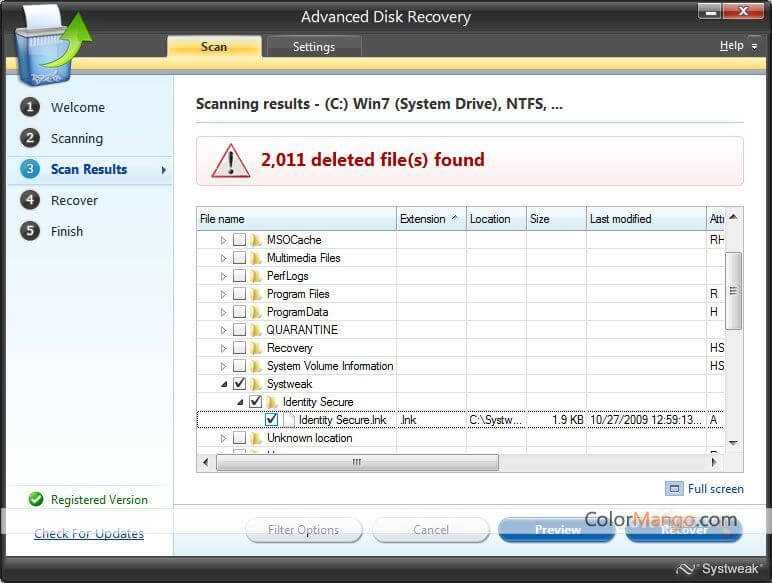
Task: Click the Full screen icon
Action: [x=675, y=489]
